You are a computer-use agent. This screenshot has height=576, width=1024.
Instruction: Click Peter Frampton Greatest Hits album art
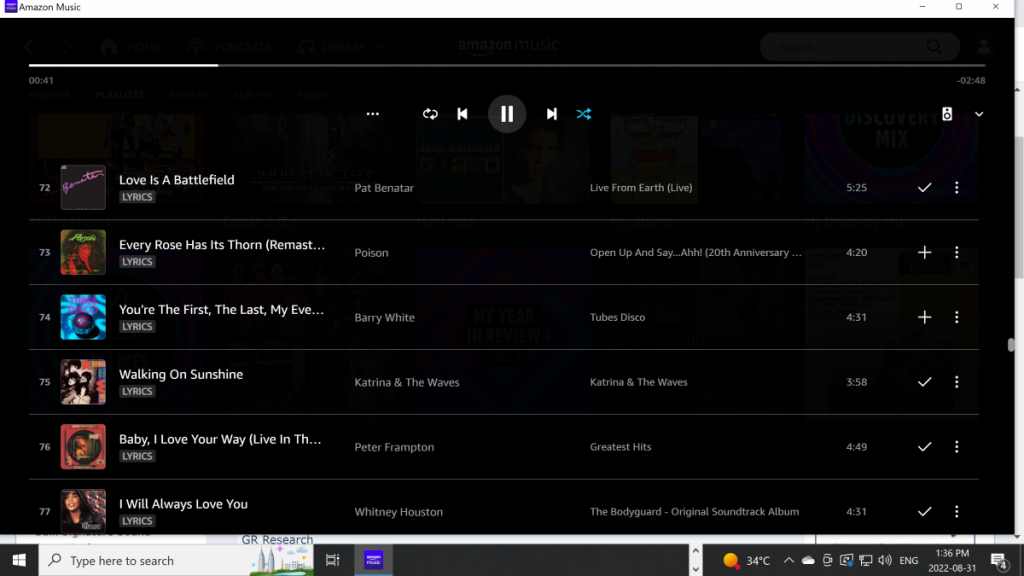(83, 447)
